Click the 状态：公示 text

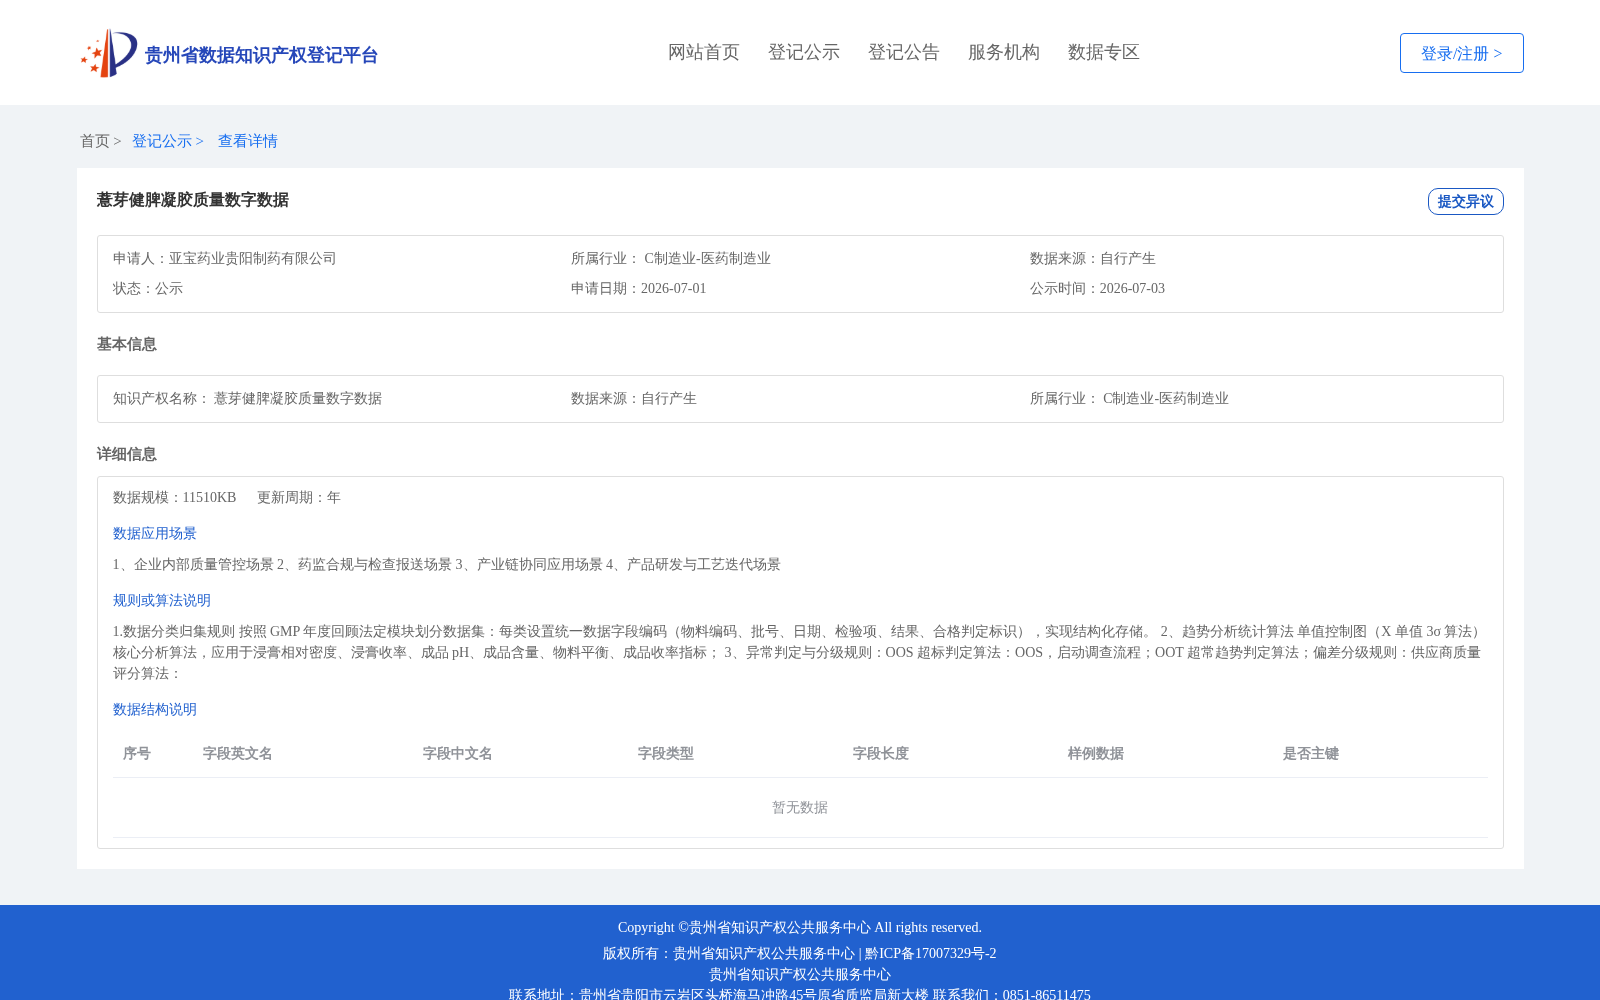(148, 288)
